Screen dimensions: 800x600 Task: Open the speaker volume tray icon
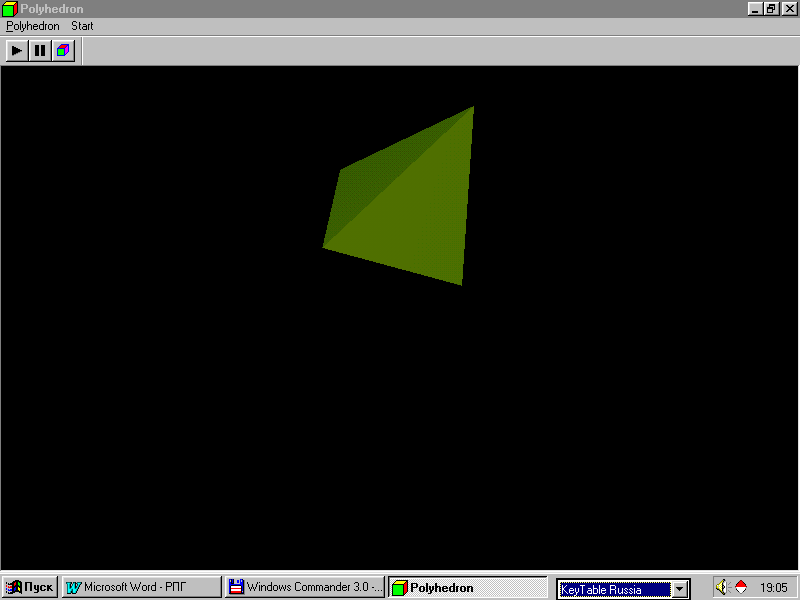click(x=722, y=587)
